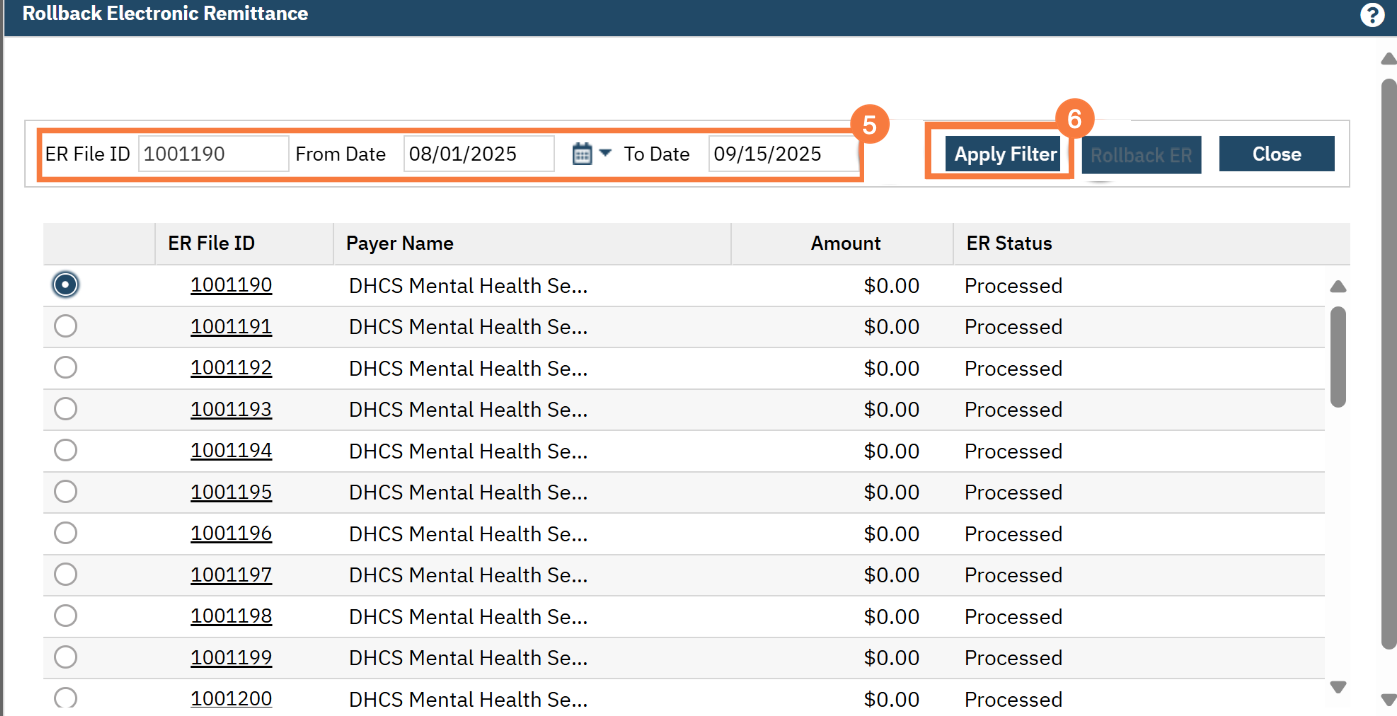The height and width of the screenshot is (716, 1397).
Task: Click into the ER File ID input field
Action: click(213, 154)
